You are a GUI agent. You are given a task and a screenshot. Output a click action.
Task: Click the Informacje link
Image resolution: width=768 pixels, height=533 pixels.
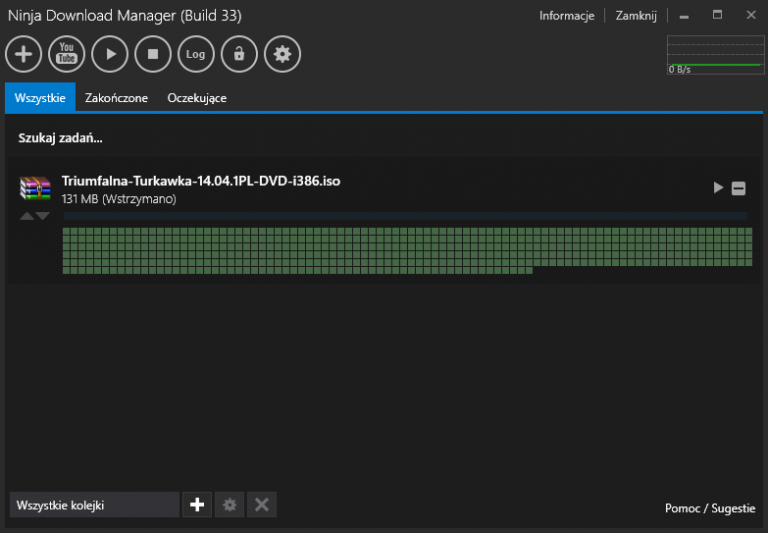(567, 16)
